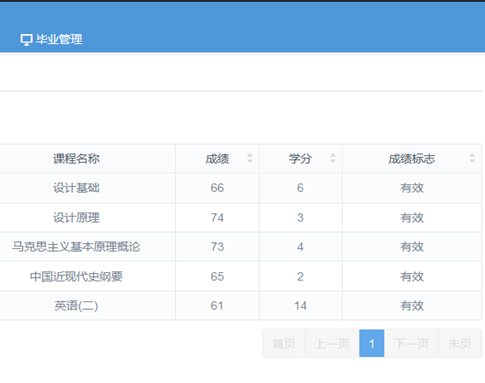Click the 课程名称 column header

pos(76,159)
